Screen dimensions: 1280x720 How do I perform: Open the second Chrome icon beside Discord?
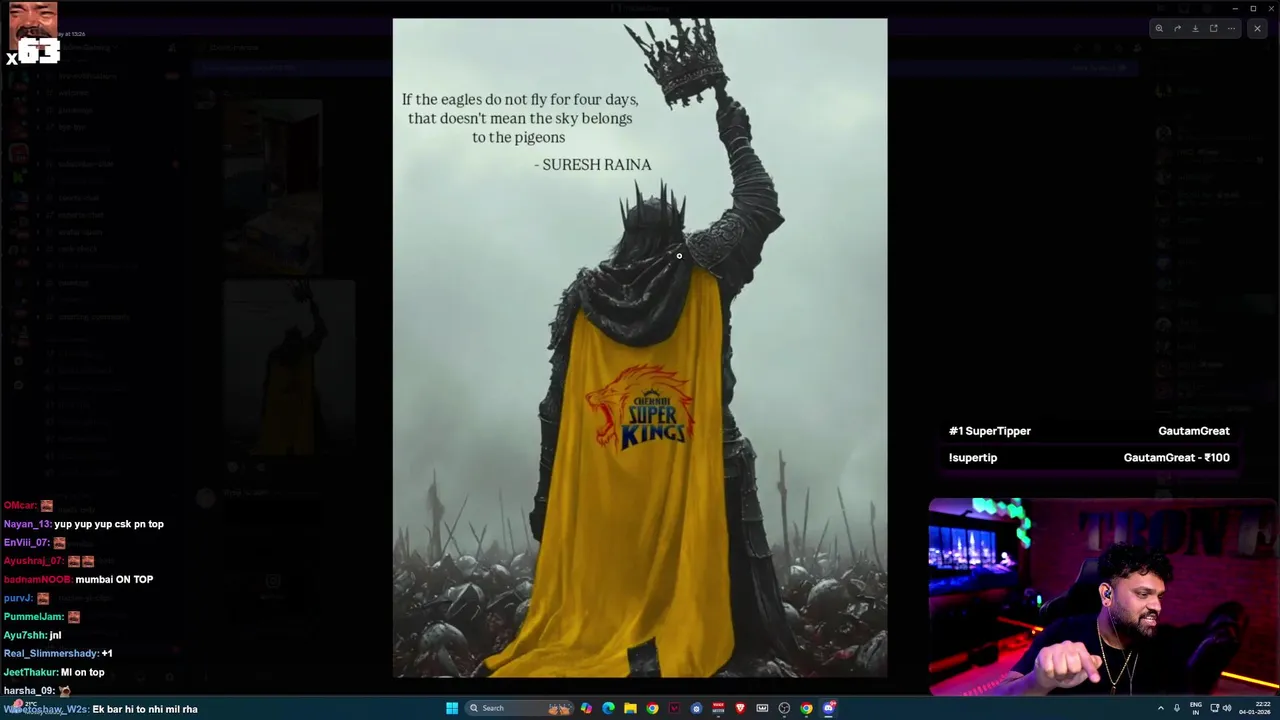(806, 708)
